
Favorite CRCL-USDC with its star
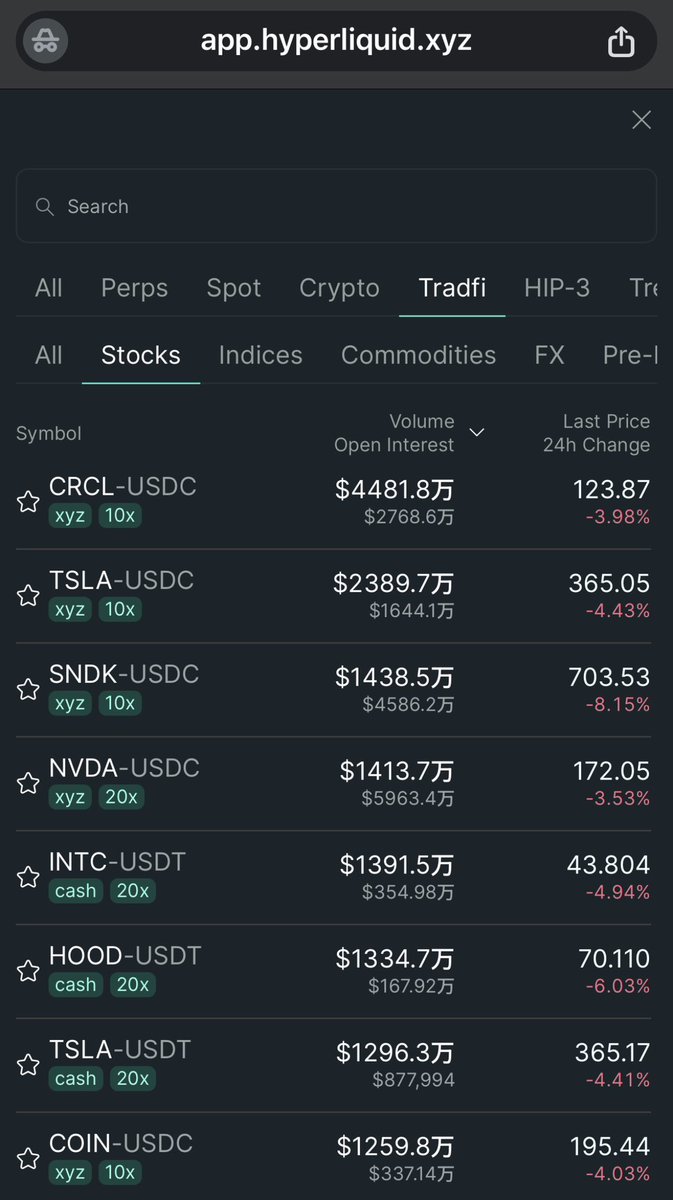(x=28, y=502)
